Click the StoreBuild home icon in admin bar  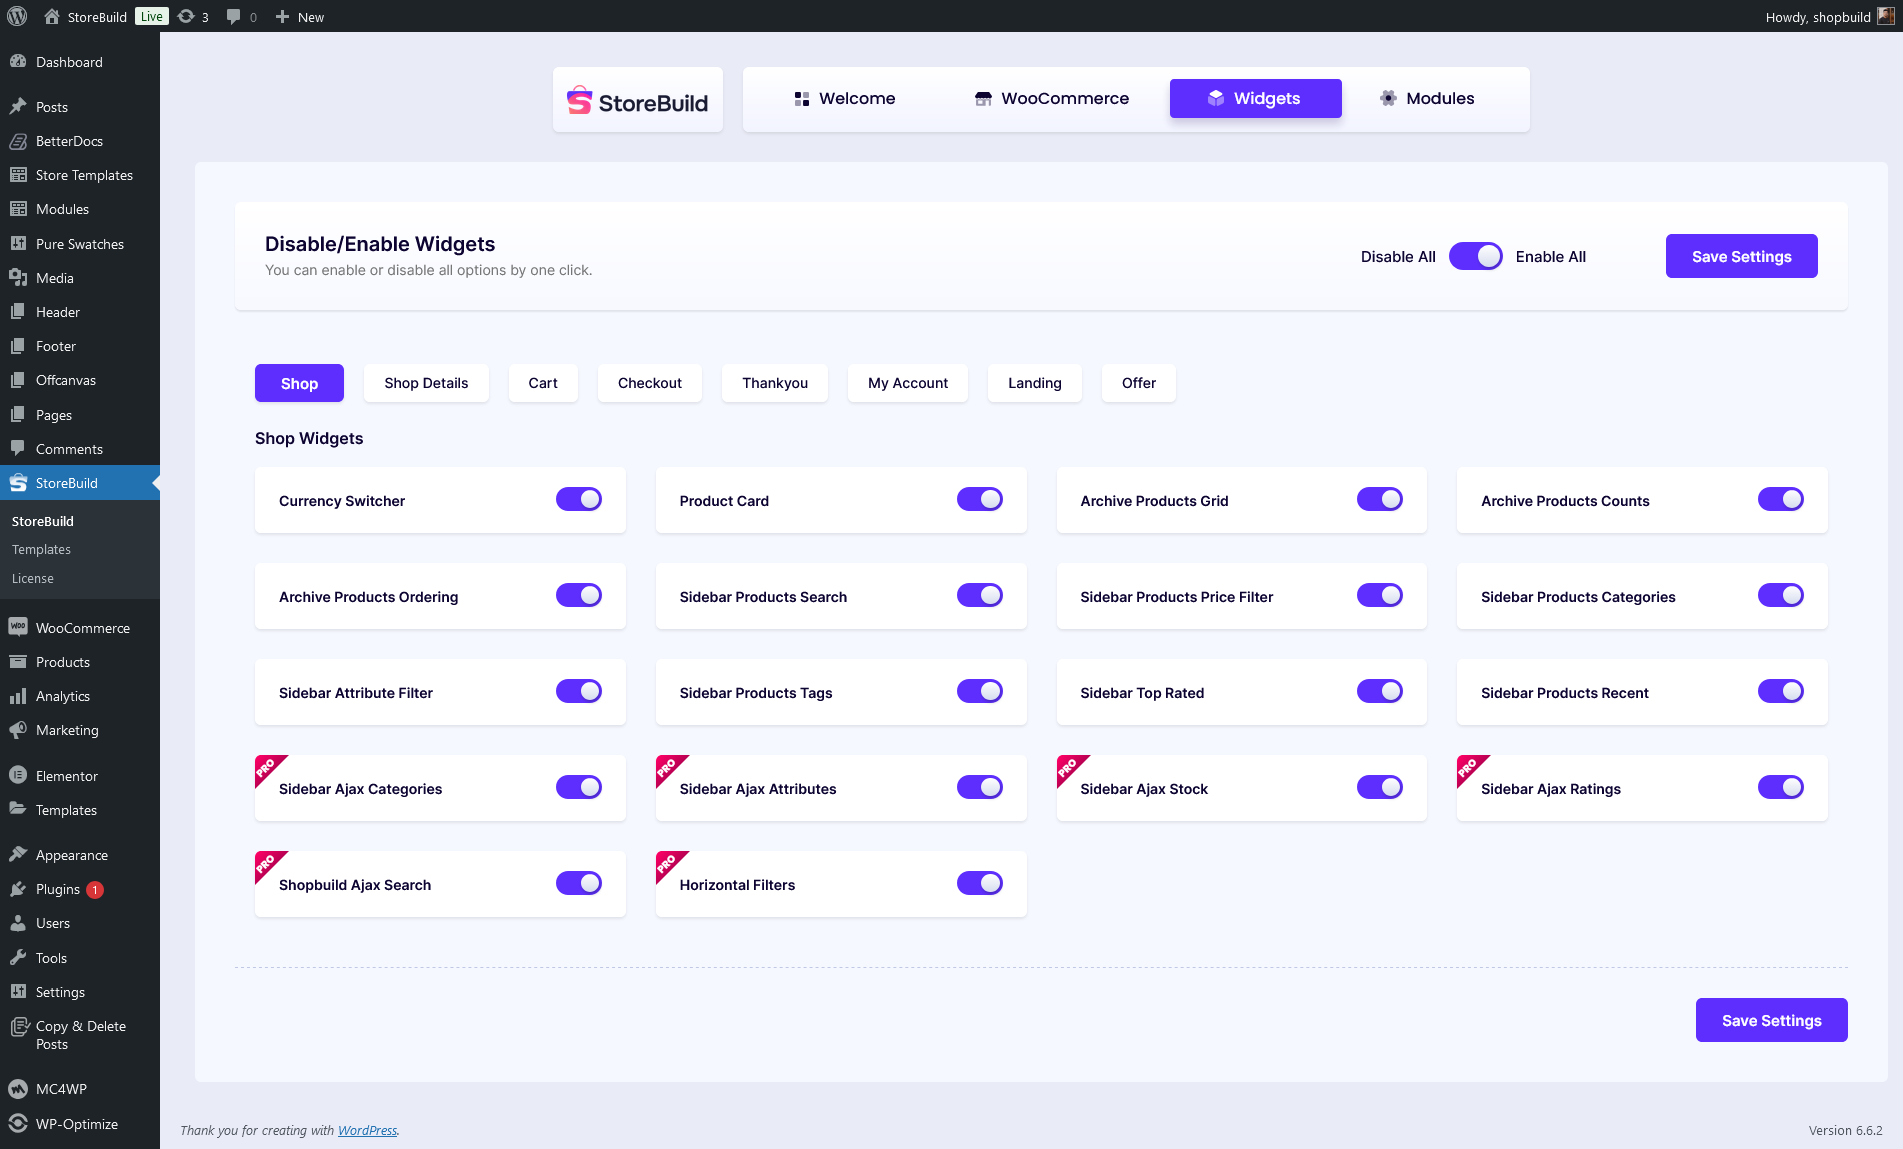click(52, 16)
